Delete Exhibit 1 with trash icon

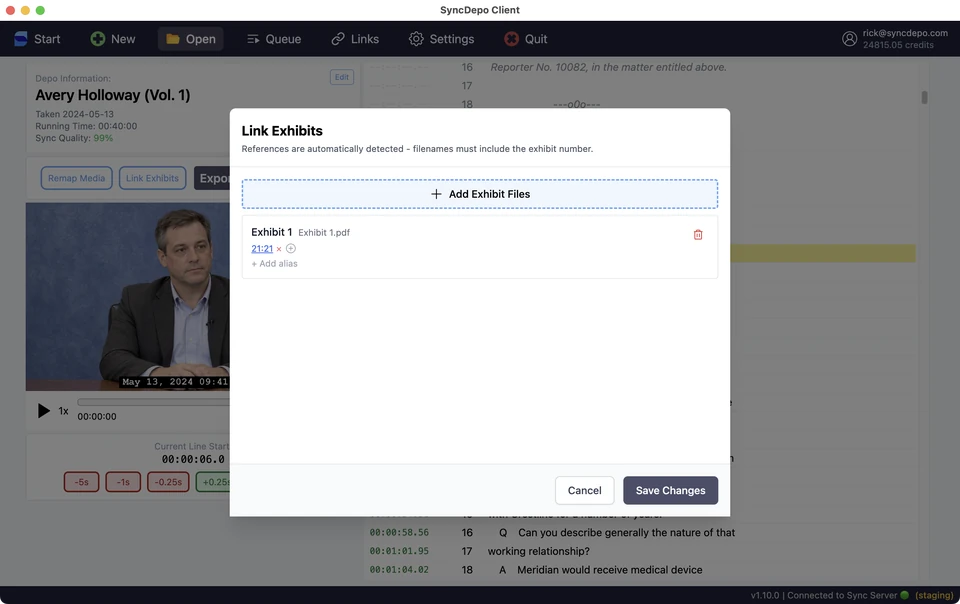[698, 235]
